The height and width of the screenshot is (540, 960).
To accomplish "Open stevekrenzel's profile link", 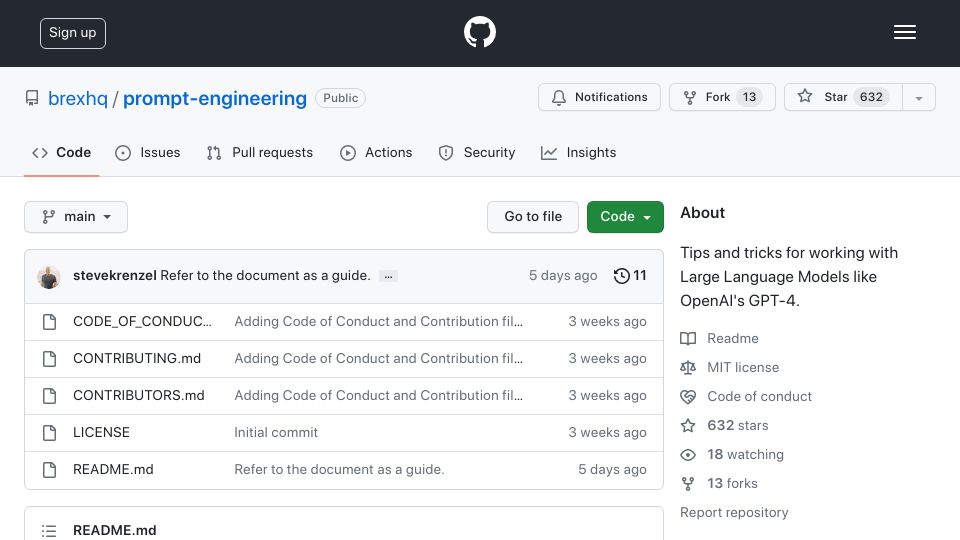I will [x=114, y=276].
